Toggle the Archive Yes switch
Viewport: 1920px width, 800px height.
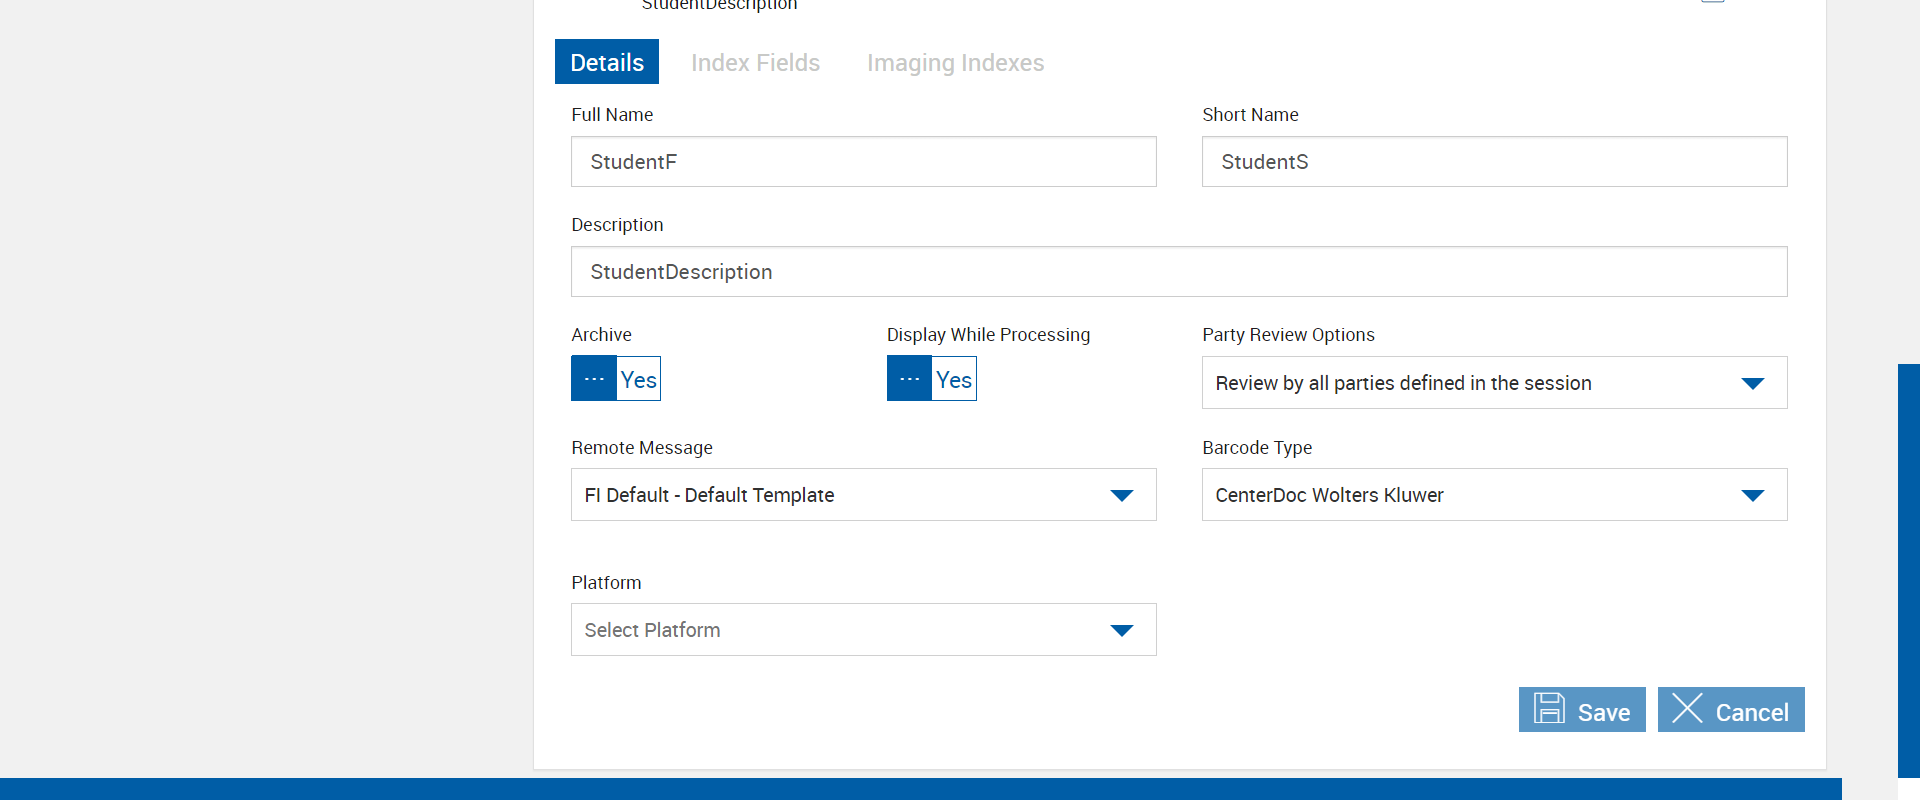coord(638,379)
